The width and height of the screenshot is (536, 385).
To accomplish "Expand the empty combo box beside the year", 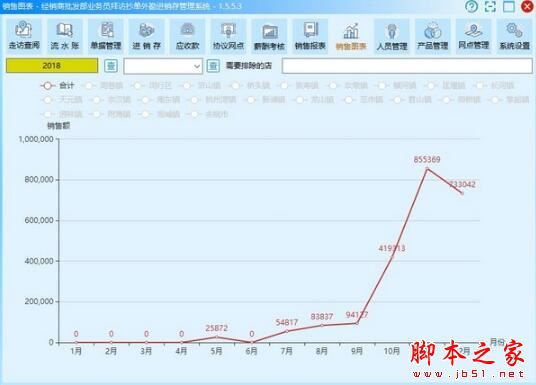I will coord(163,66).
